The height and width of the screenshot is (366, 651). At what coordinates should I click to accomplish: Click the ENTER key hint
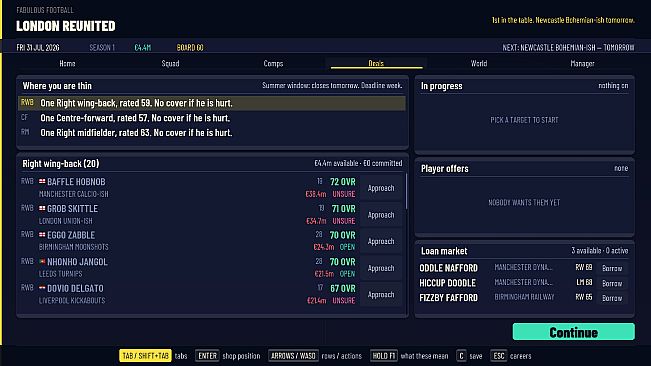pos(207,356)
